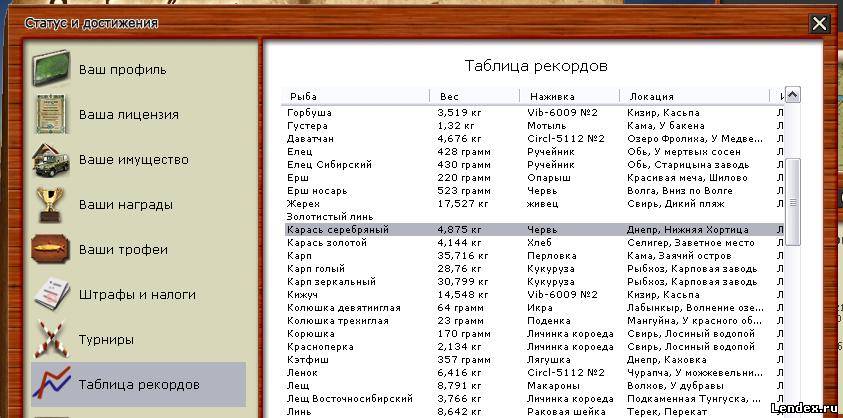Click the records chart graph icon
843x418 pixels.
(51, 383)
